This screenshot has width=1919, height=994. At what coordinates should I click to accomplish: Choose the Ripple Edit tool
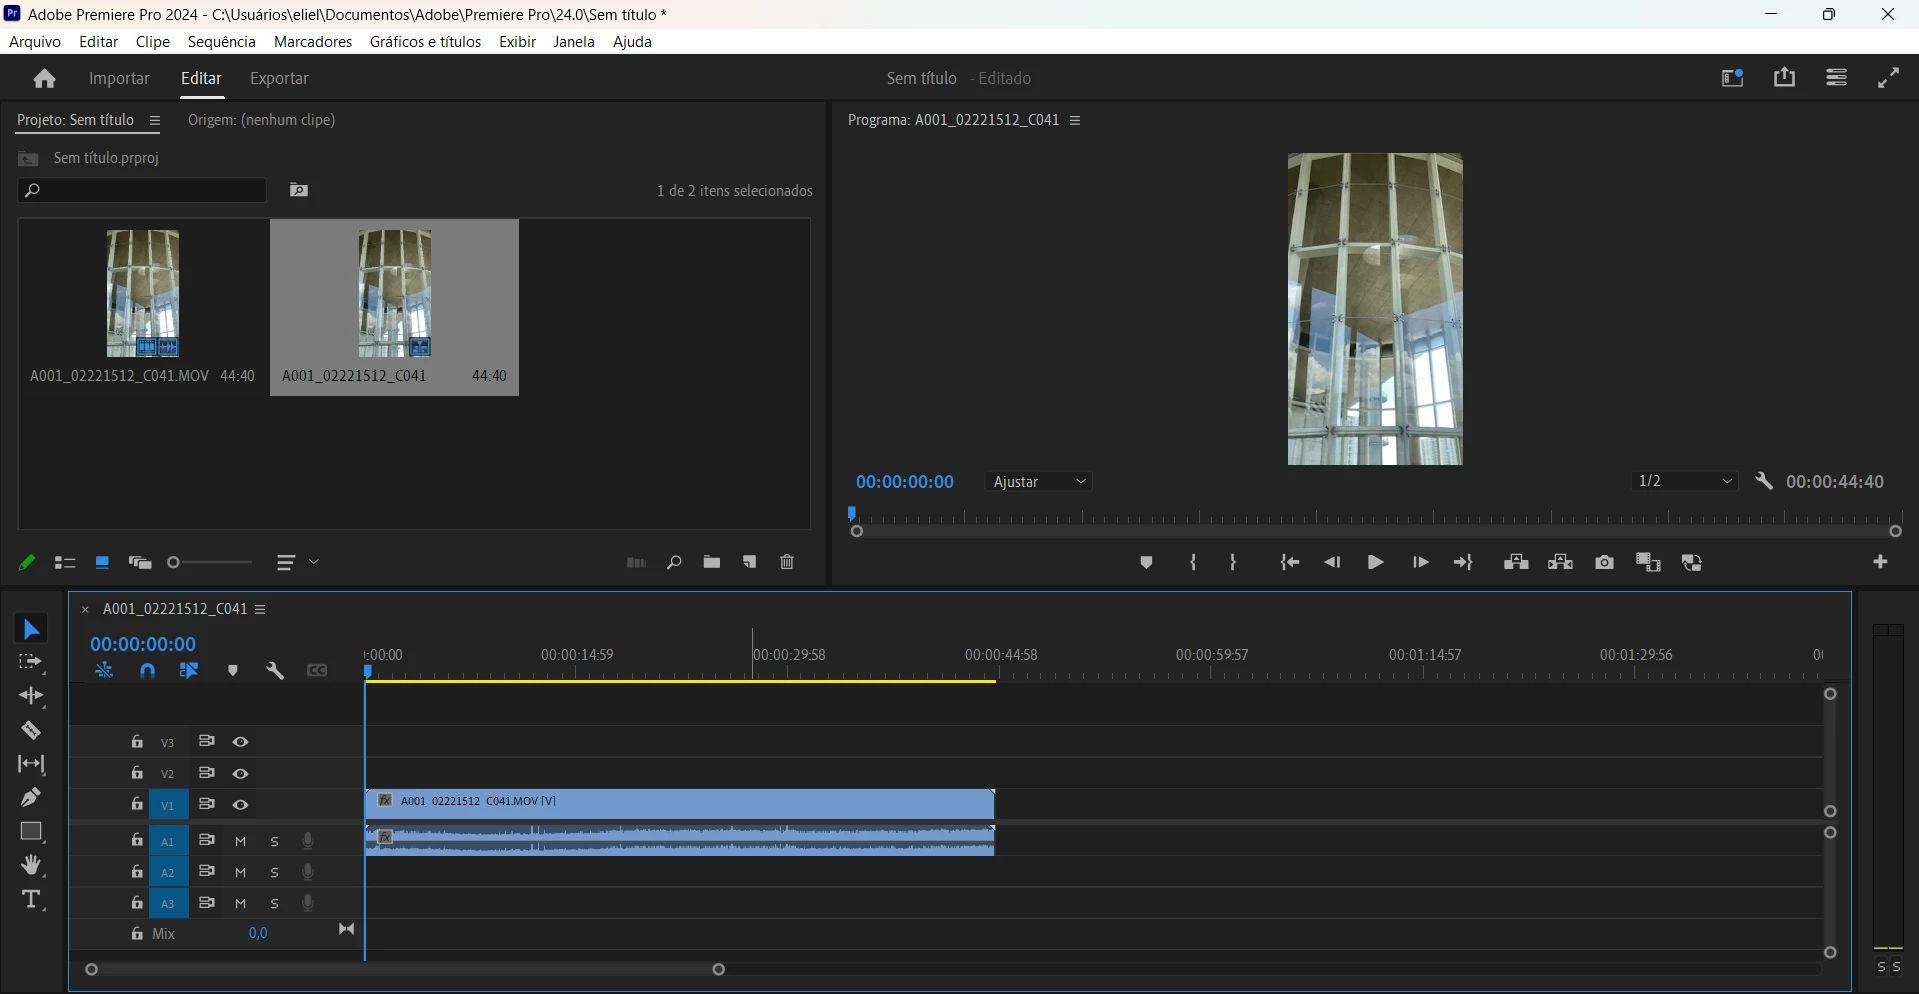point(31,696)
